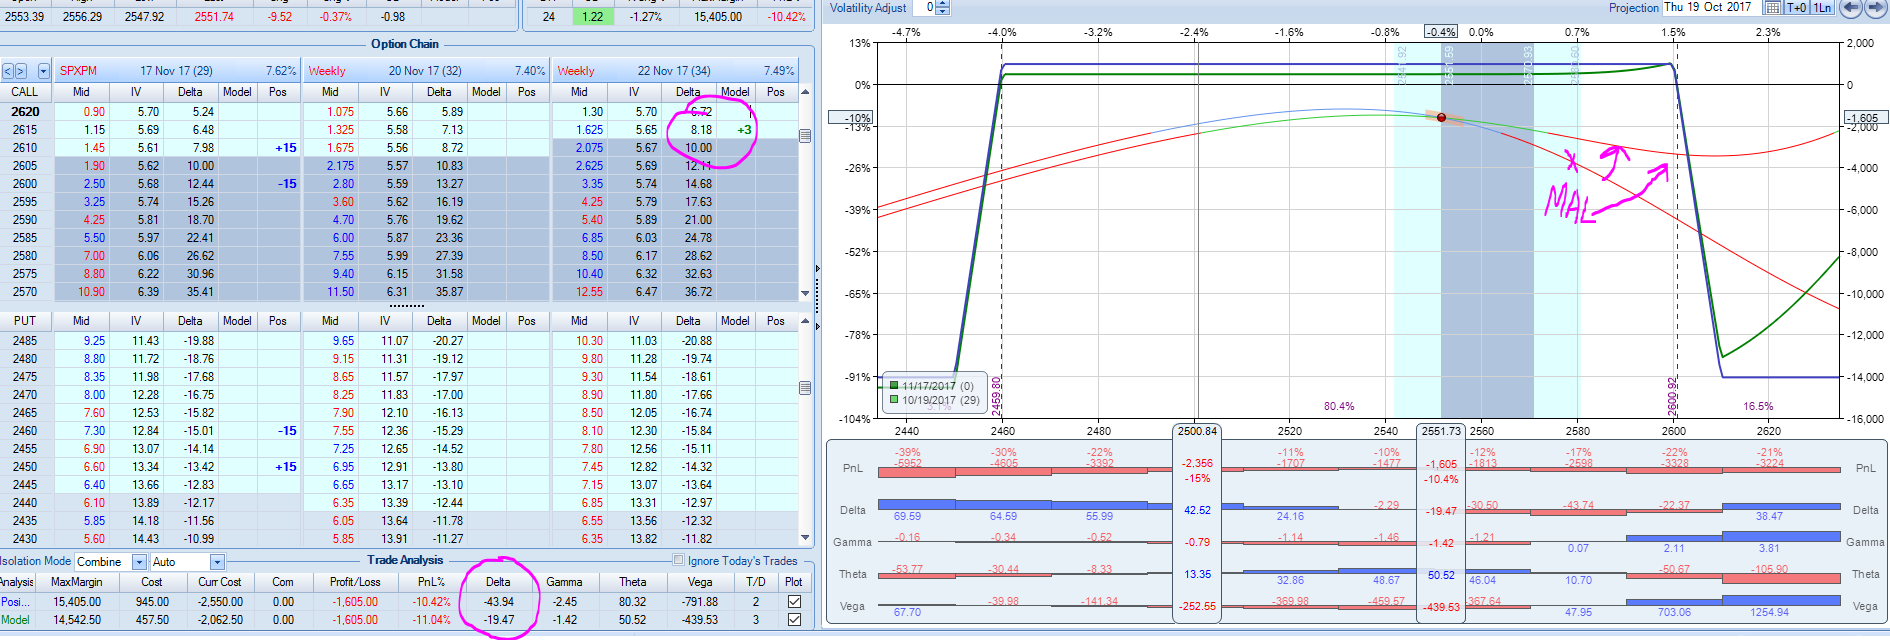Step projection date back with left arrow
This screenshot has width=1890, height=640.
(1851, 8)
